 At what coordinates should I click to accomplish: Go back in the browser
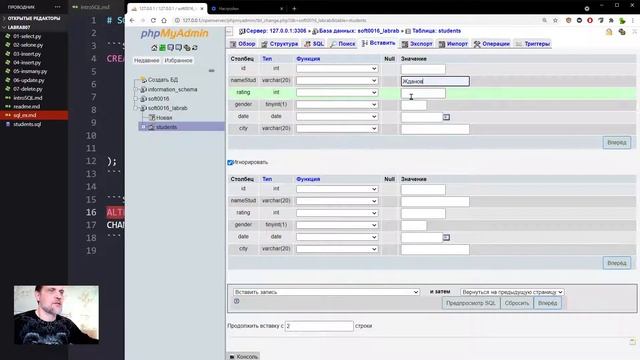click(x=132, y=20)
